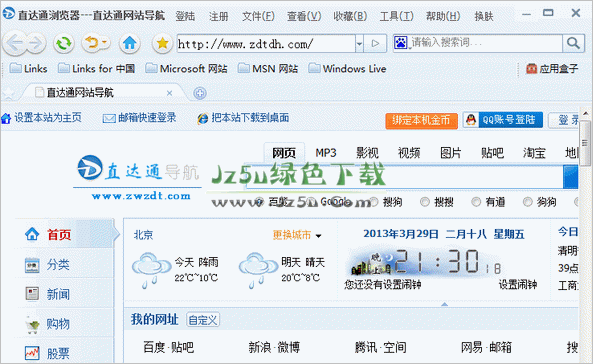Open the 收藏(B) menu
This screenshot has height=364, width=593.
tap(350, 16)
